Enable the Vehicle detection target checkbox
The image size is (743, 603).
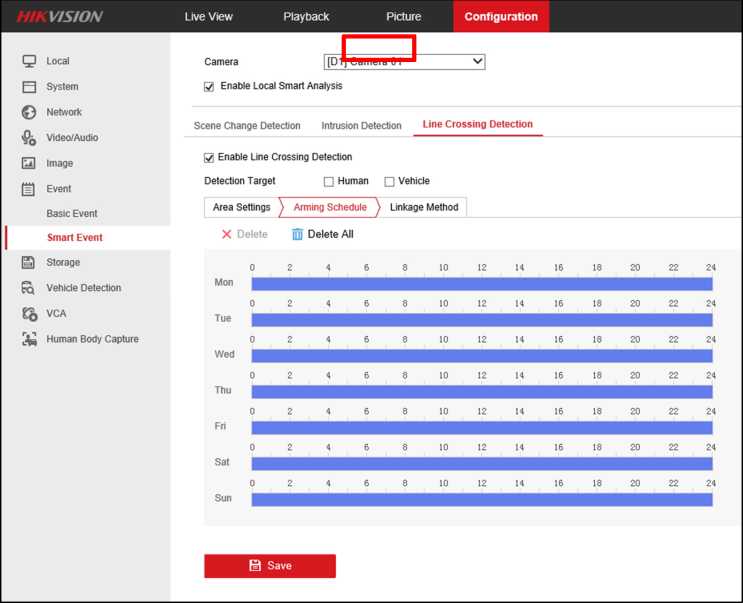pos(390,182)
